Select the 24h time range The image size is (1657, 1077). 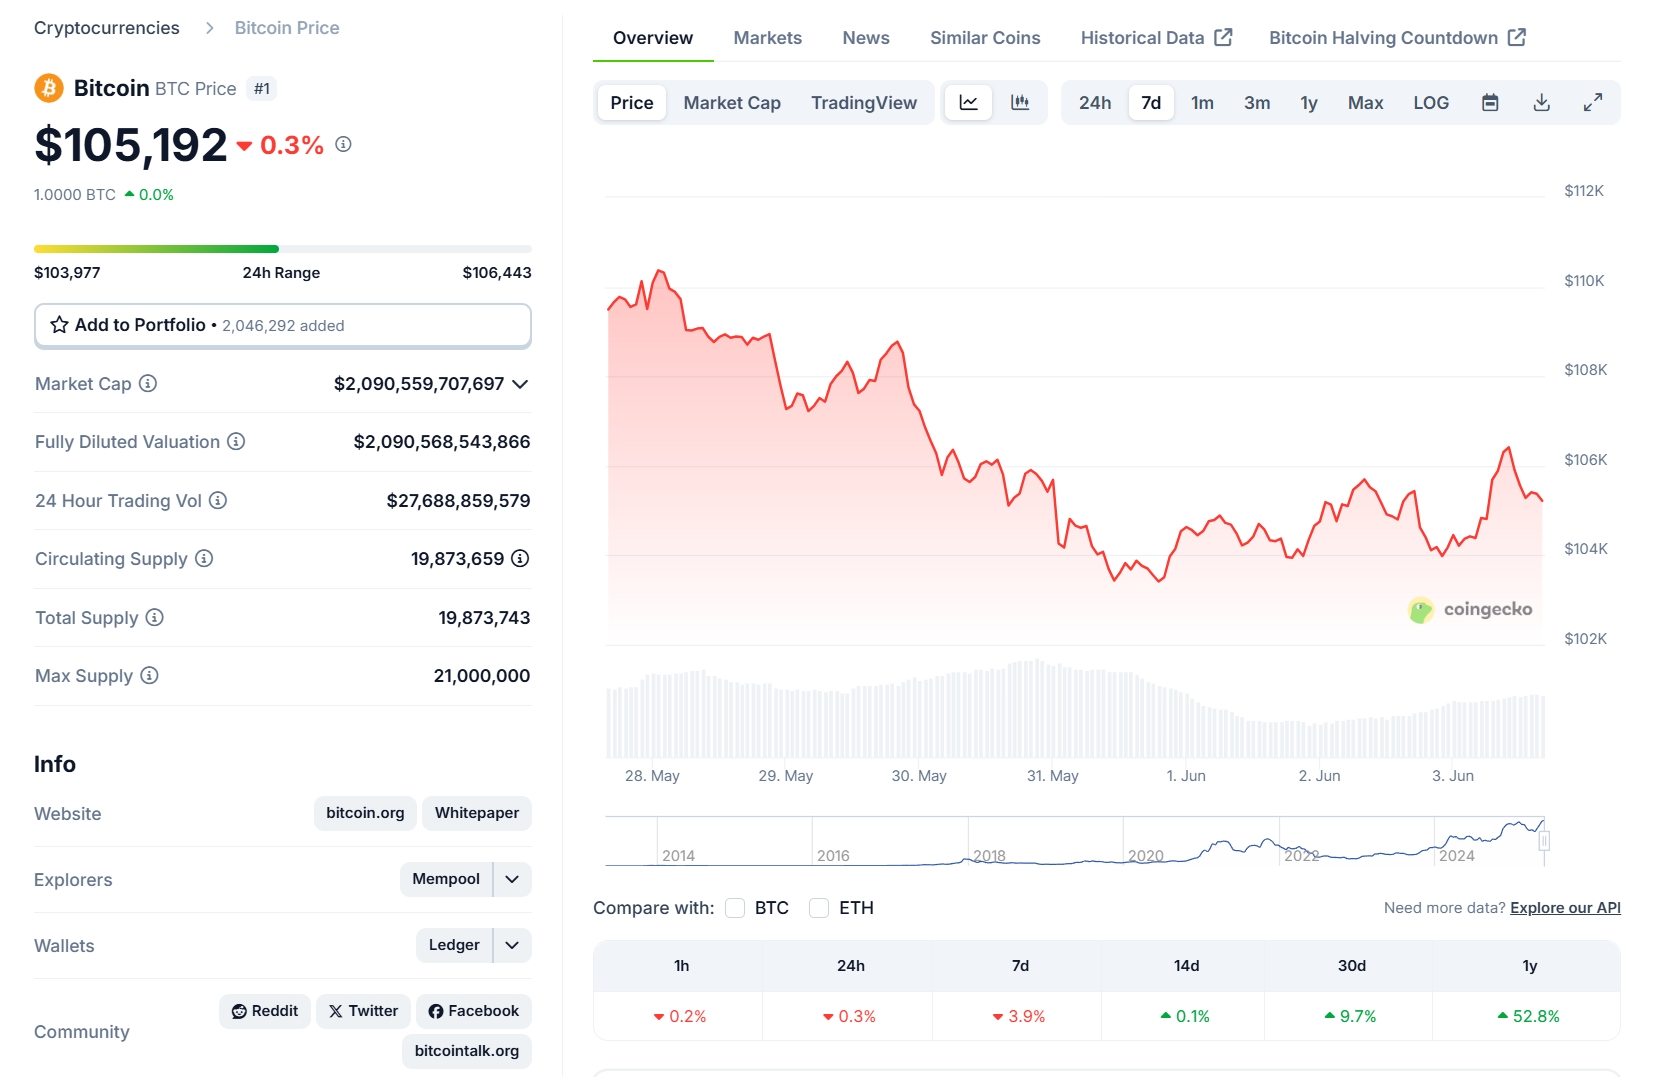(x=1095, y=102)
